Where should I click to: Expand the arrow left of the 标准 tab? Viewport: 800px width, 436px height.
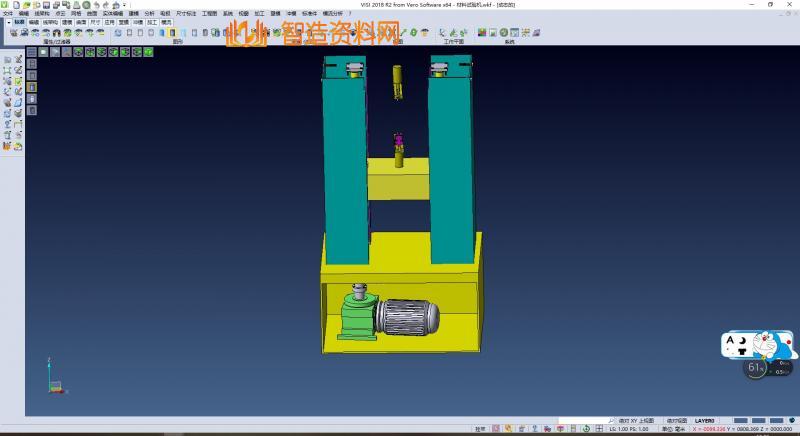point(8,21)
